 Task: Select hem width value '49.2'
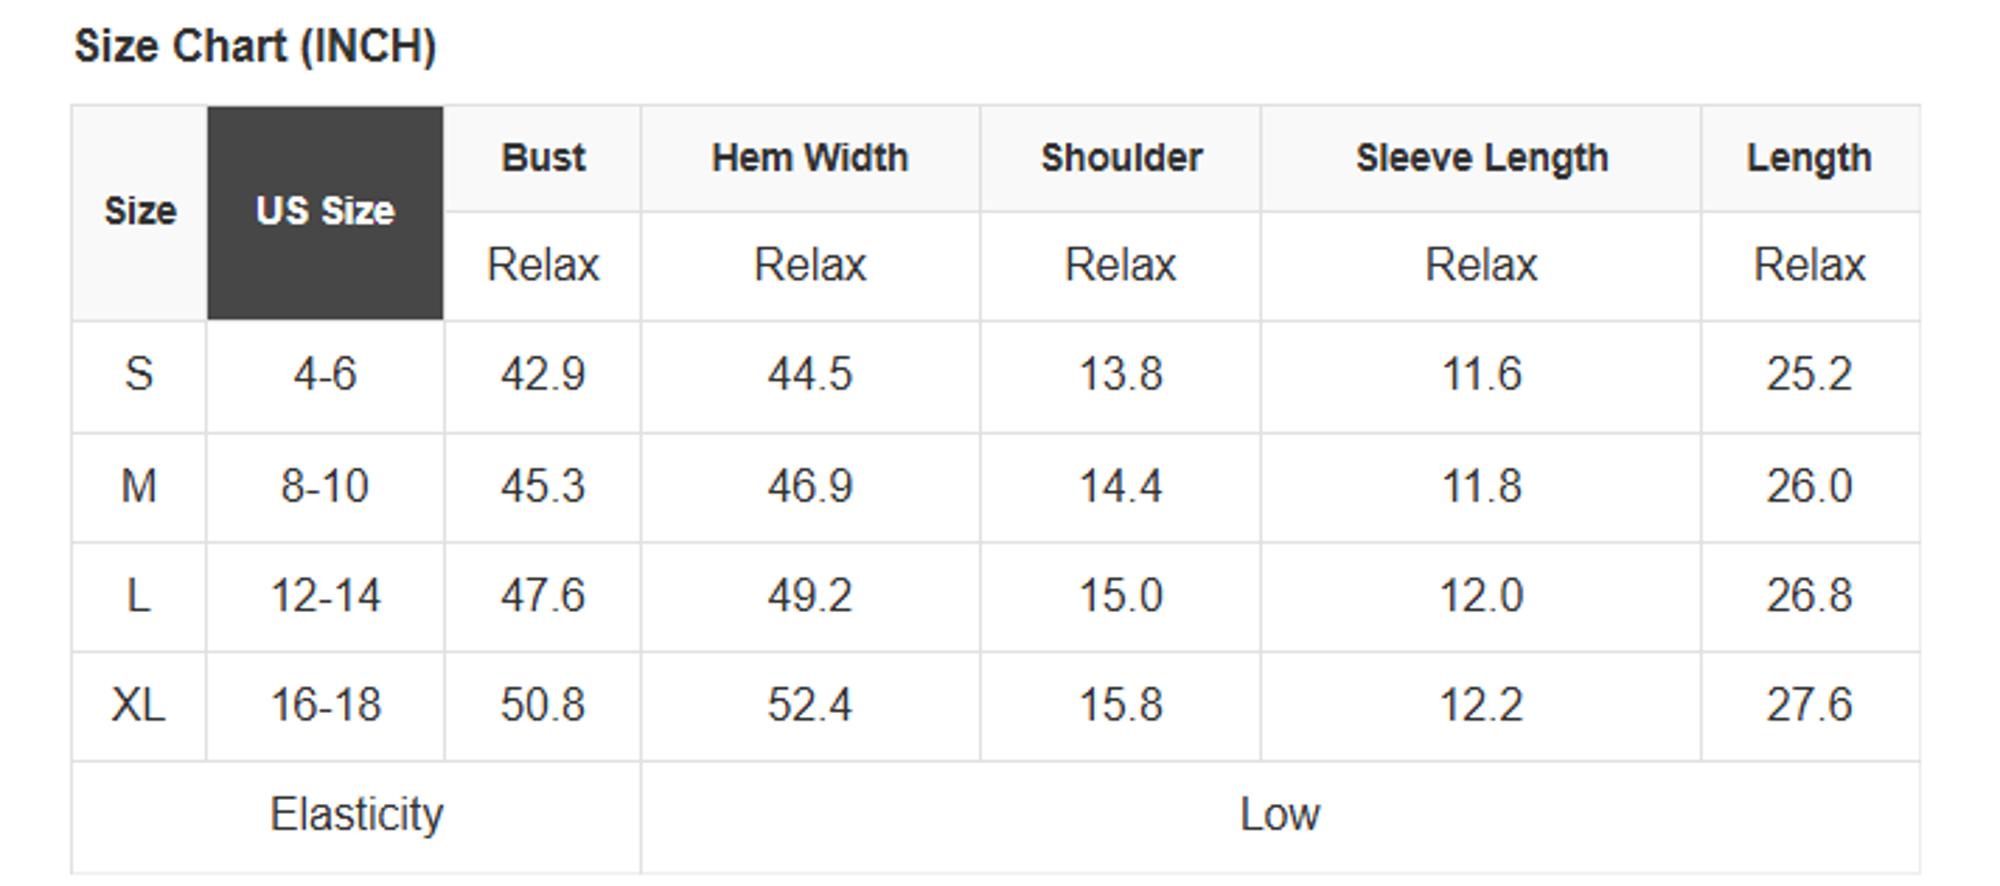[810, 597]
